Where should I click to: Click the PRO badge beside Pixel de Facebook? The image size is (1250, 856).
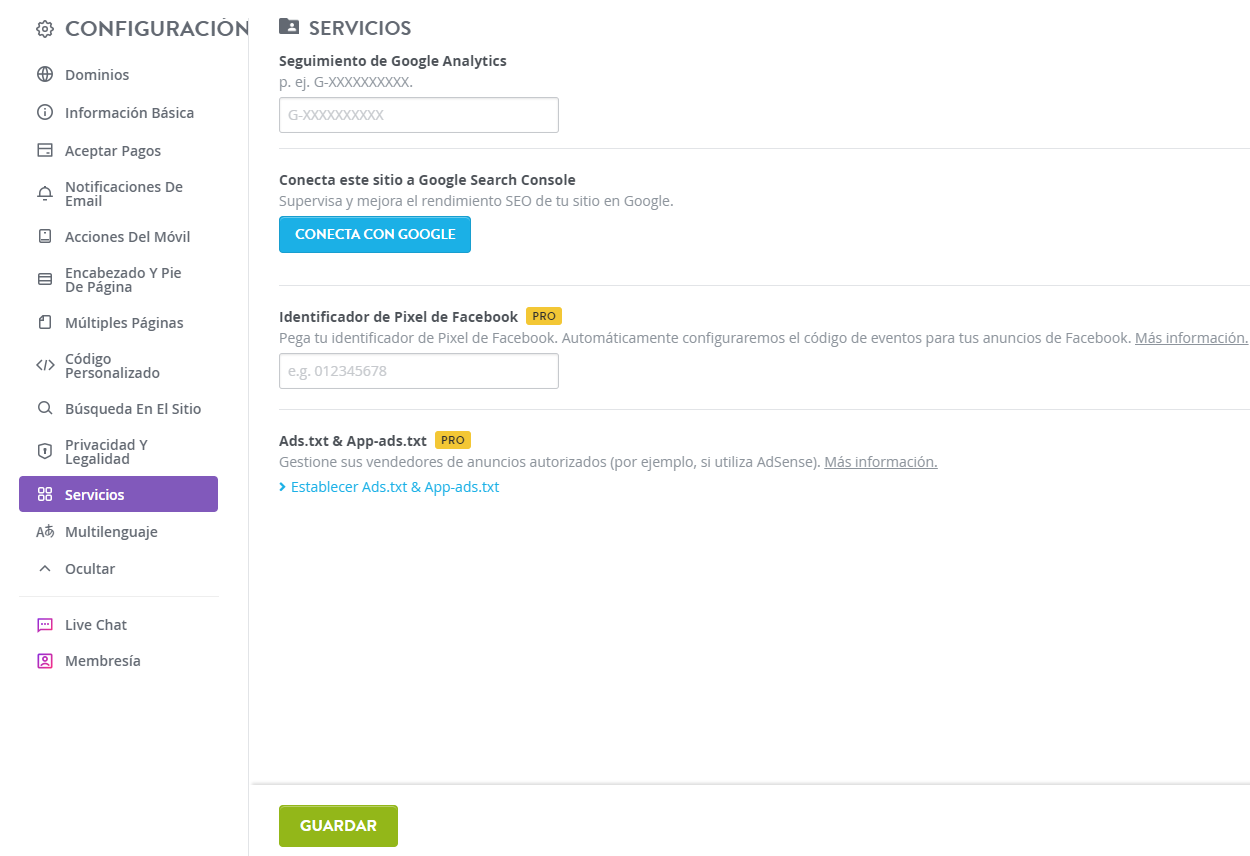point(544,316)
